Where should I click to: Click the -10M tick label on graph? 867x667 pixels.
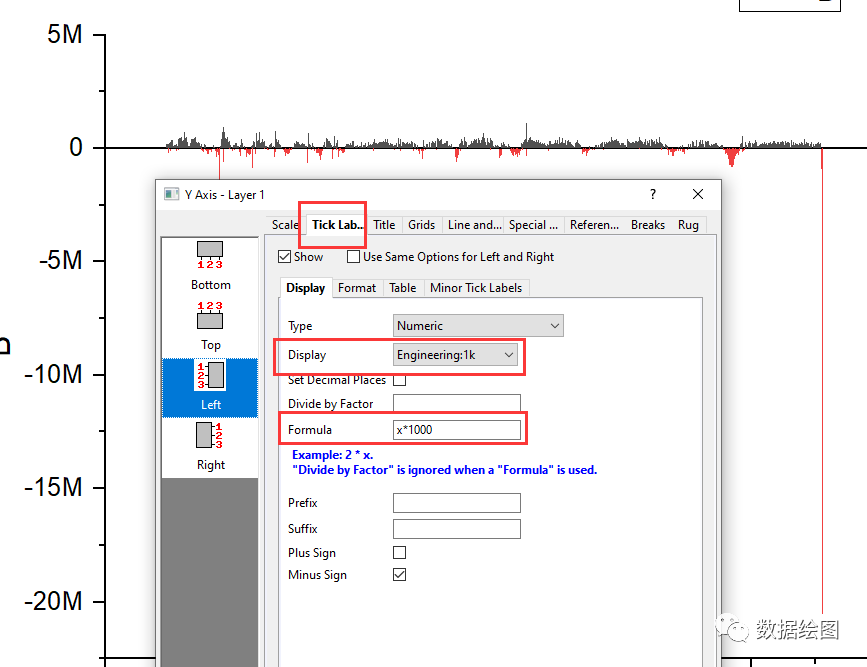[53, 374]
